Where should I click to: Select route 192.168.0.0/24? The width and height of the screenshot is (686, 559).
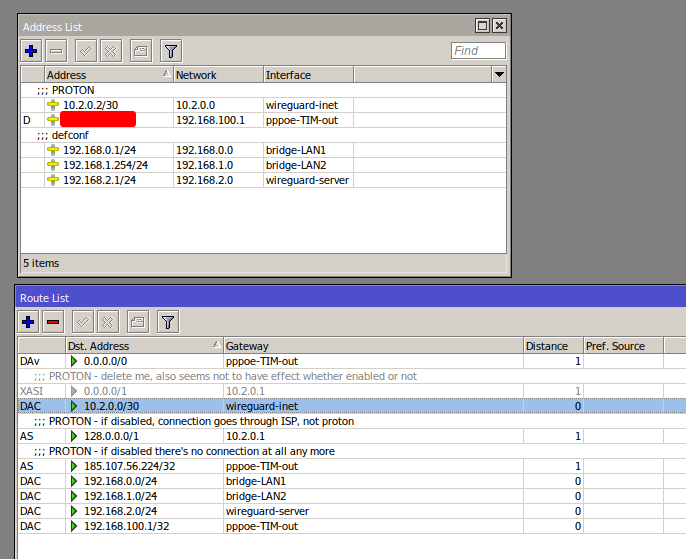point(352,481)
